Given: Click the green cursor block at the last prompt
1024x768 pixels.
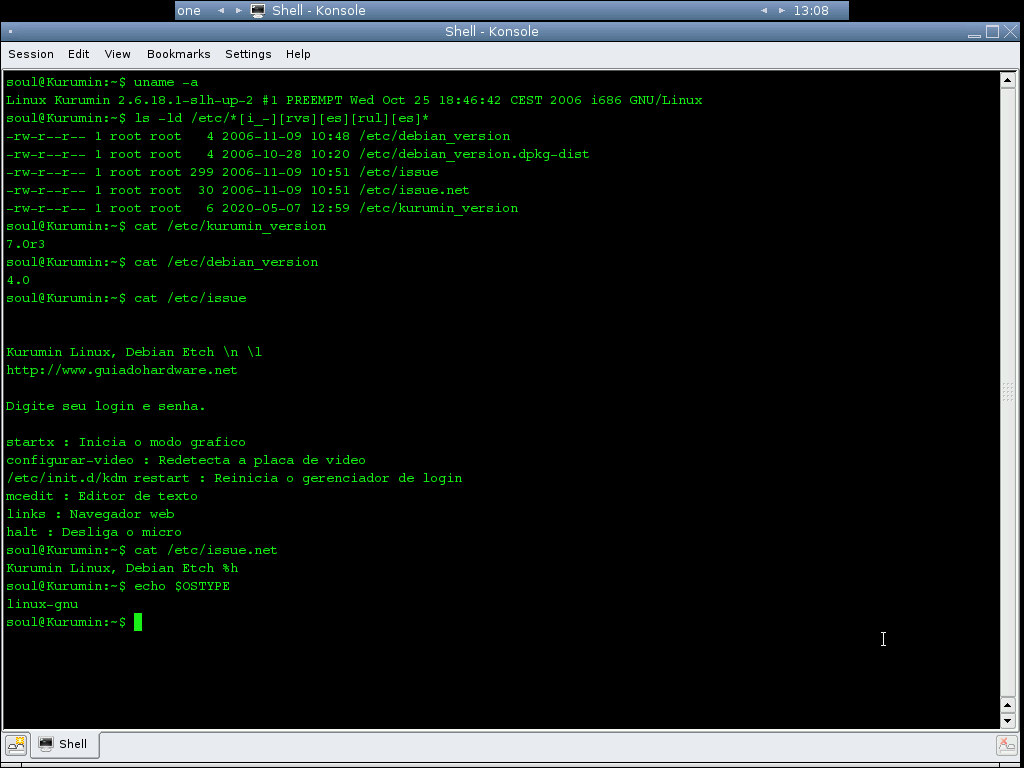Looking at the screenshot, I should [138, 622].
